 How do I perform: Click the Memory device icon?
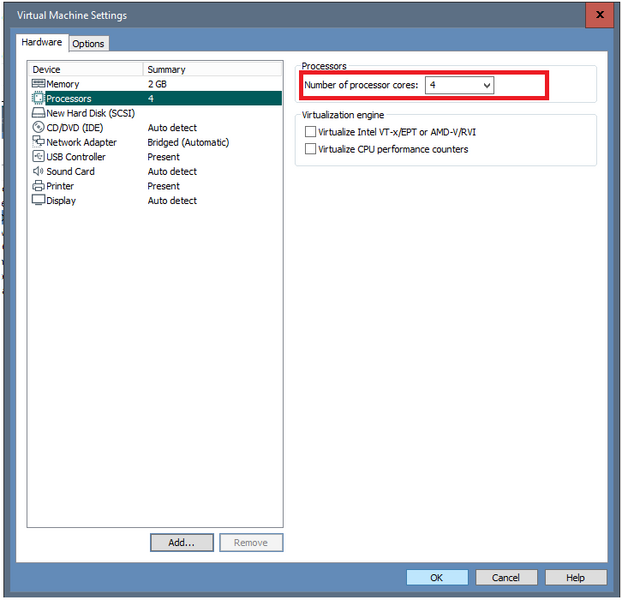click(x=38, y=84)
